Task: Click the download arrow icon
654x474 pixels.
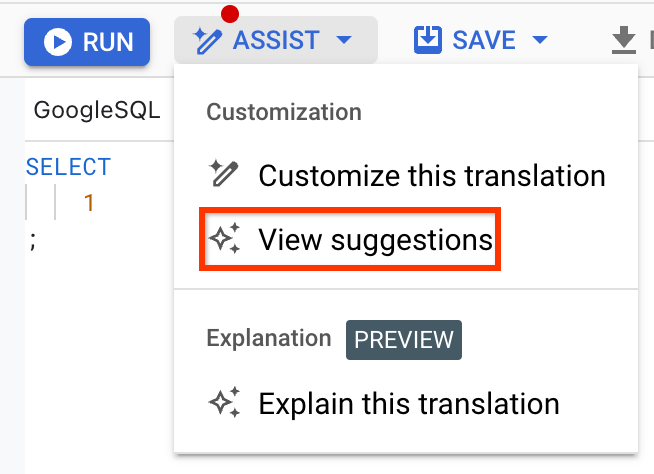Action: (x=624, y=40)
